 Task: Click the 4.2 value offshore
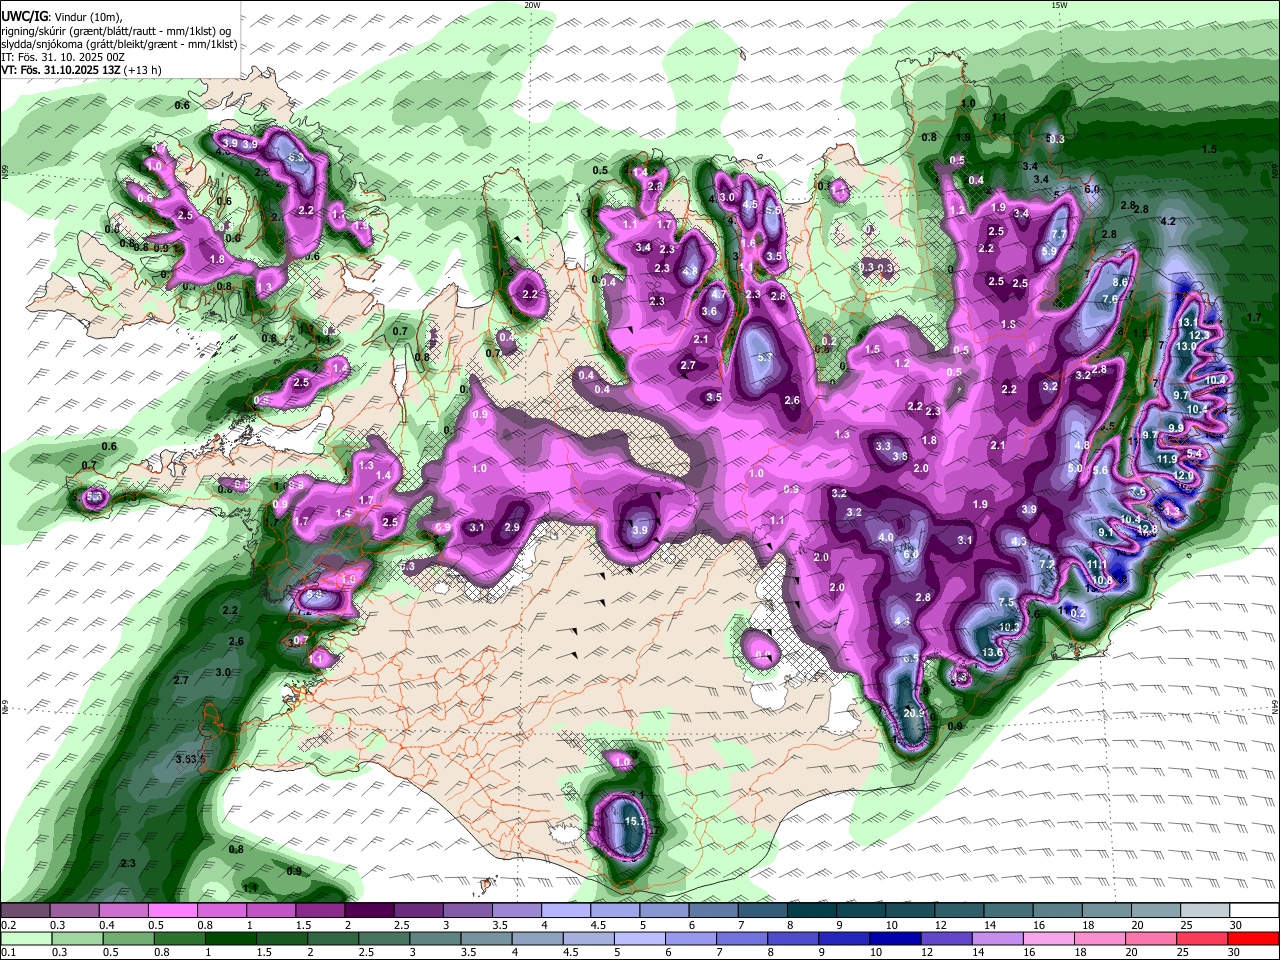(x=1167, y=221)
